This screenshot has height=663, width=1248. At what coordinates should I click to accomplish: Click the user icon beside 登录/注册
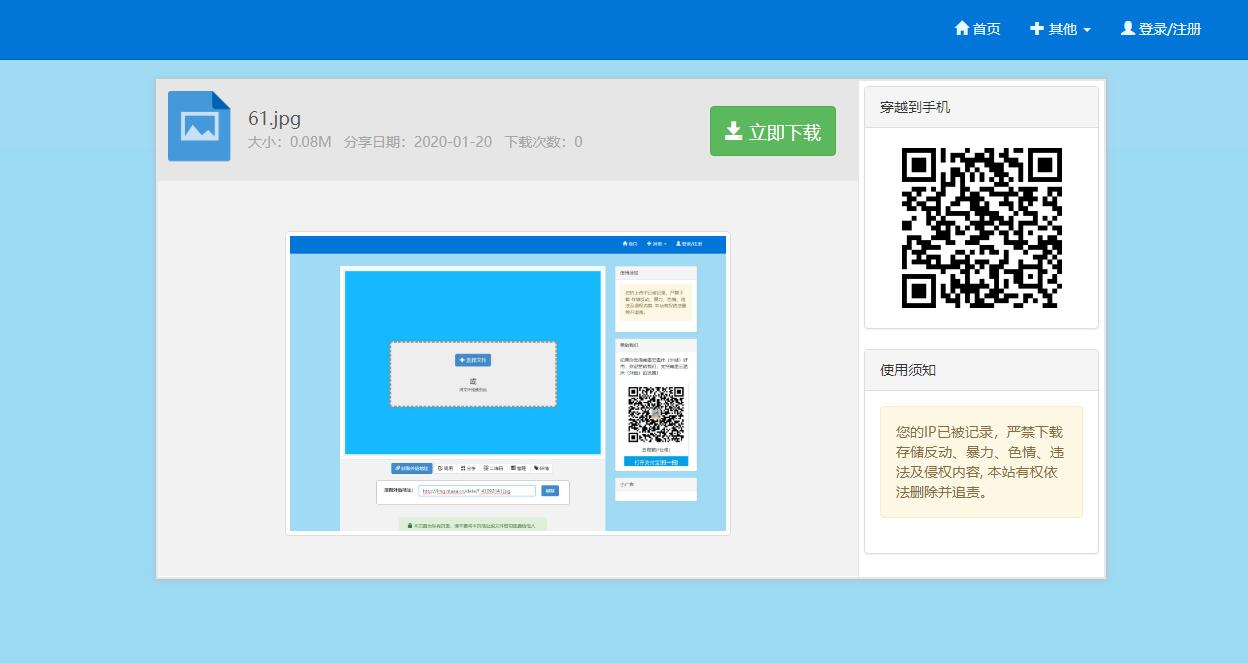tap(1128, 29)
